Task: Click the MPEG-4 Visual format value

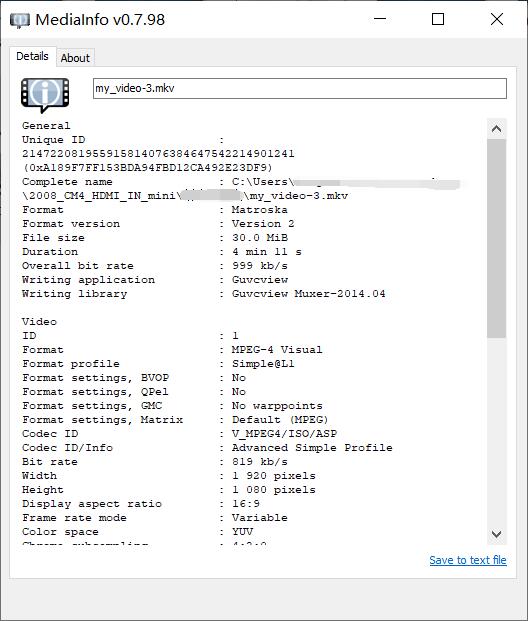Action: [277, 350]
